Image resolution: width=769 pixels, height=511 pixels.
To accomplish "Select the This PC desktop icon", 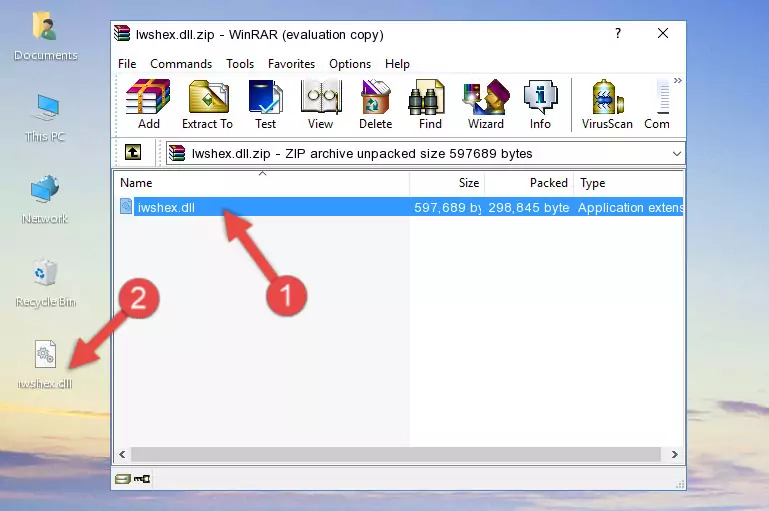I will point(45,118).
